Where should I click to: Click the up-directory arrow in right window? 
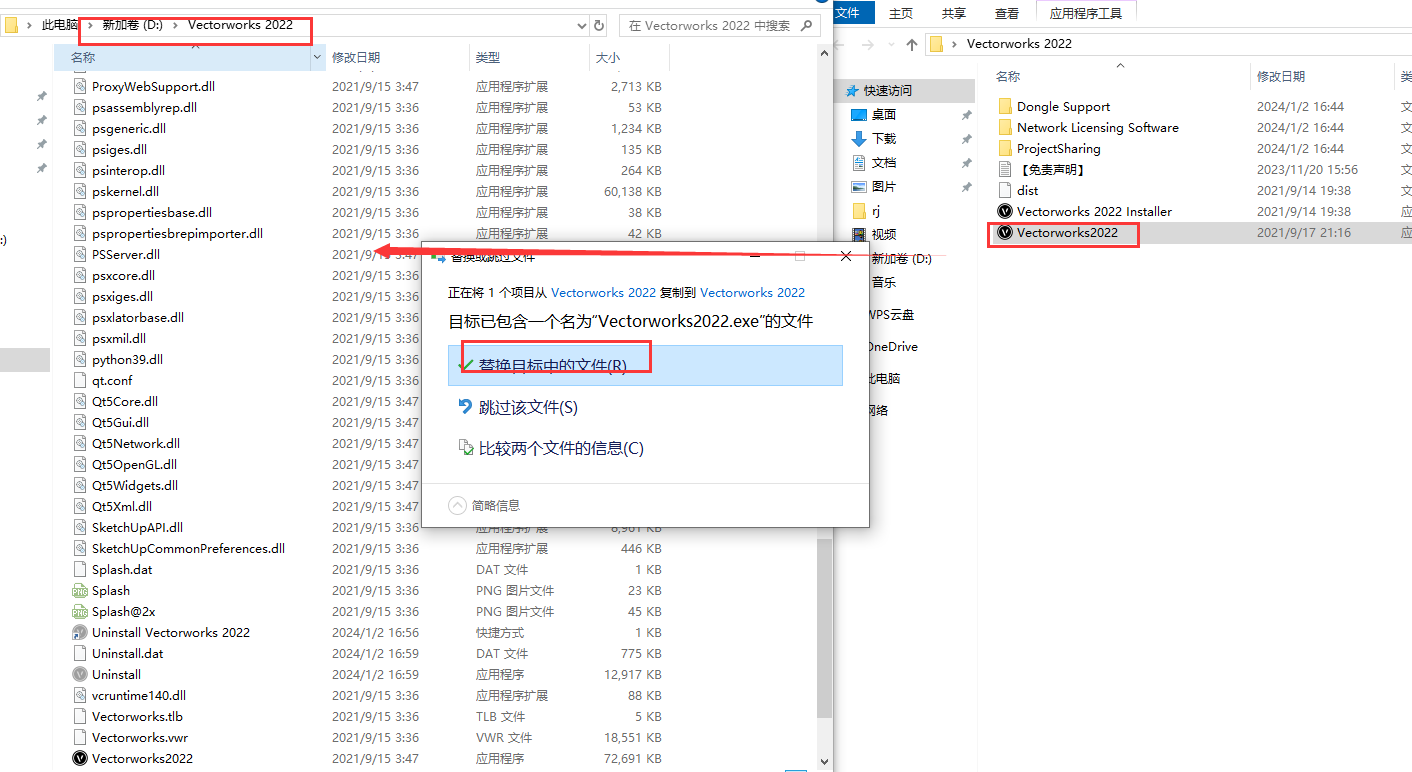(911, 44)
